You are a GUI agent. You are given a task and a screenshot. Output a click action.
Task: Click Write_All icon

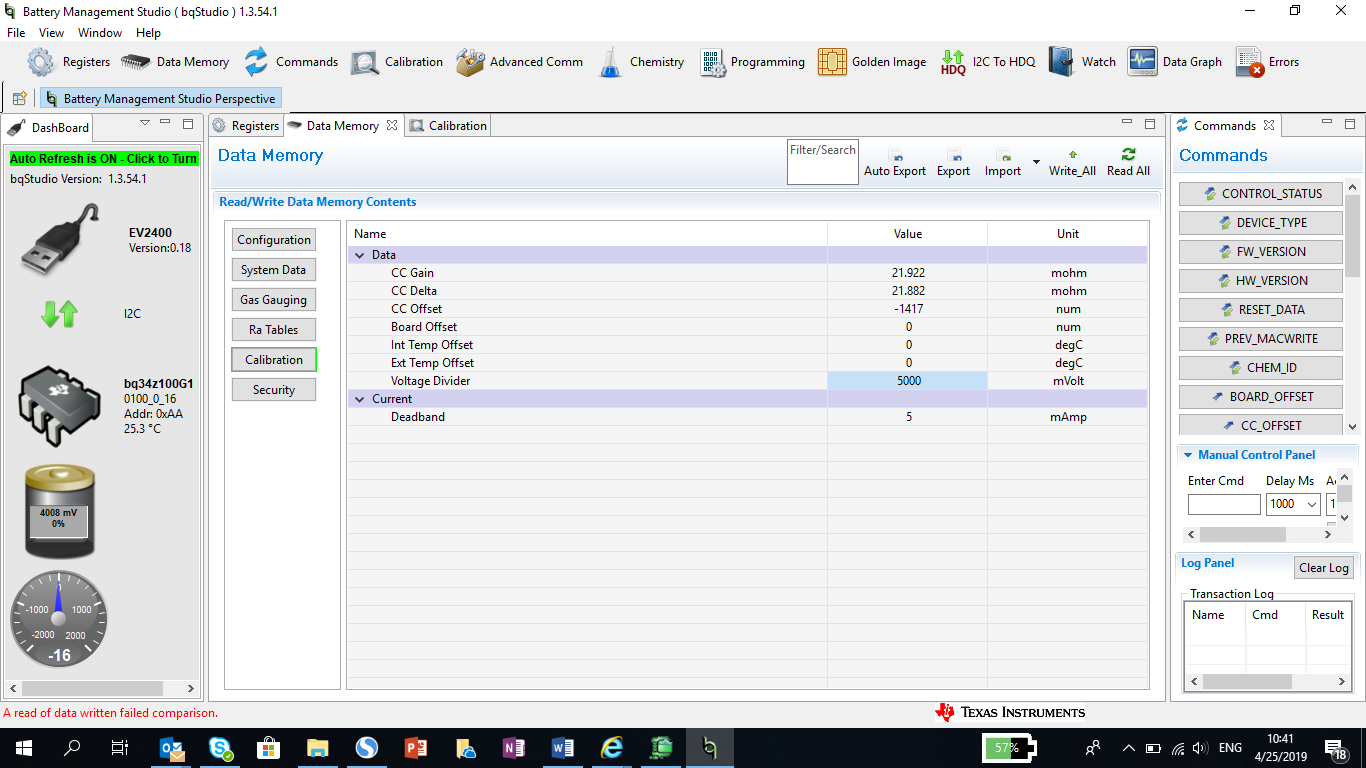[x=1072, y=155]
